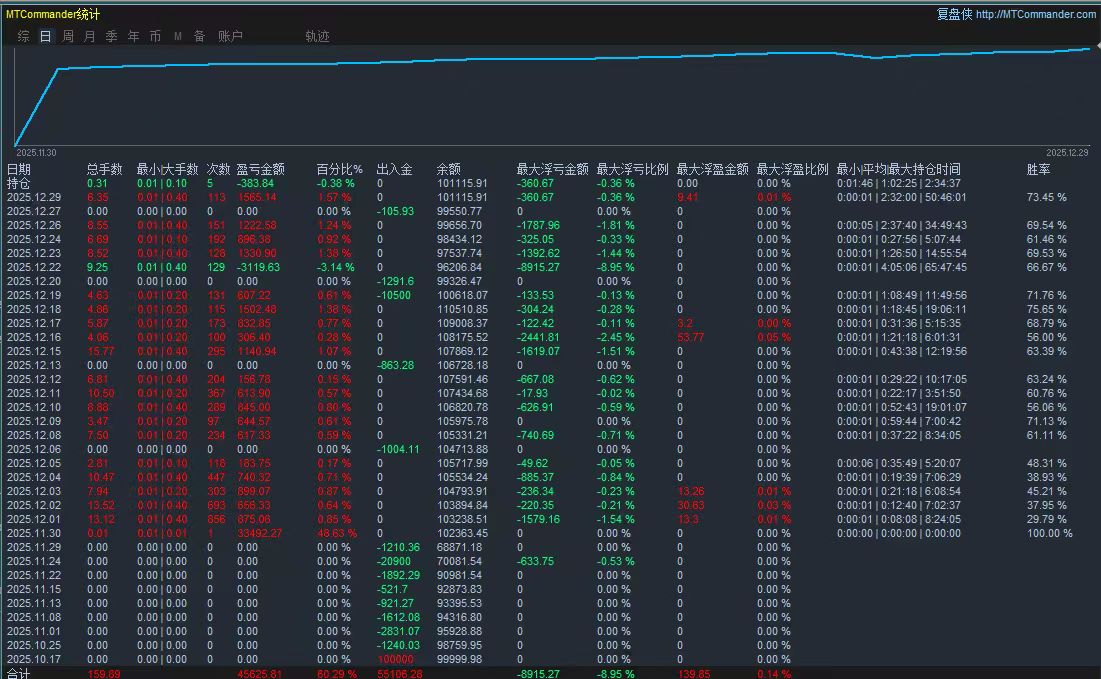The width and height of the screenshot is (1101, 679).
Task: Select the 日 daily statistics tab
Action: click(45, 36)
